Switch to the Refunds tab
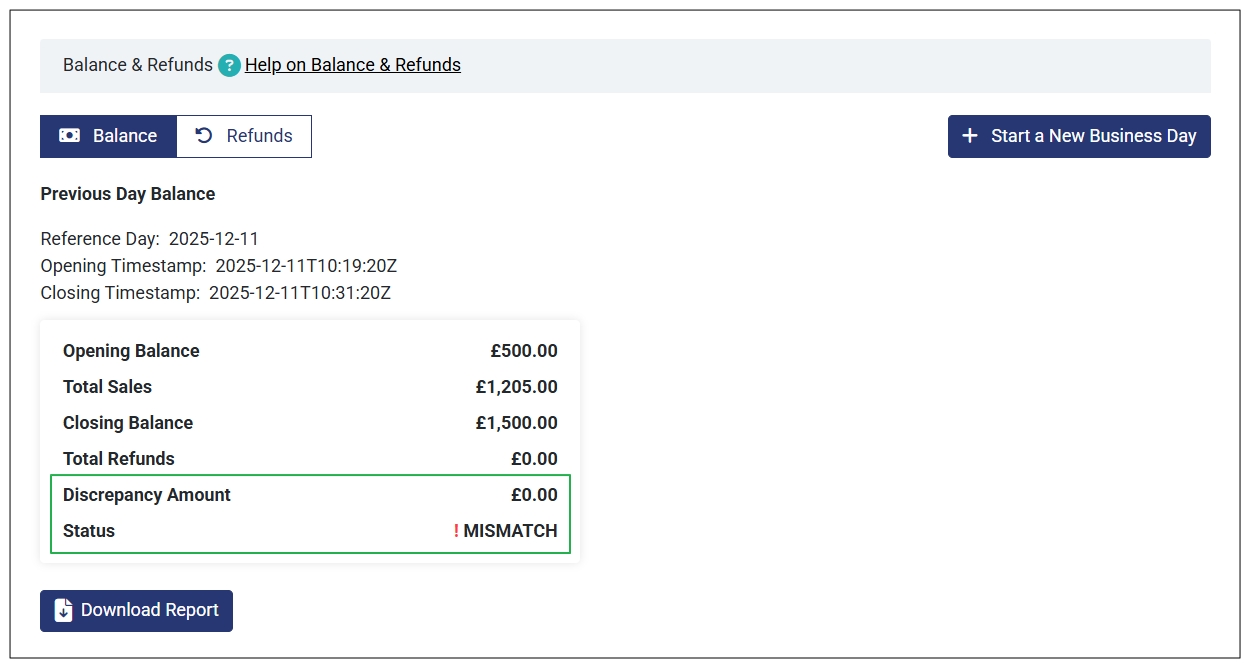This screenshot has width=1252, height=670. tap(259, 136)
